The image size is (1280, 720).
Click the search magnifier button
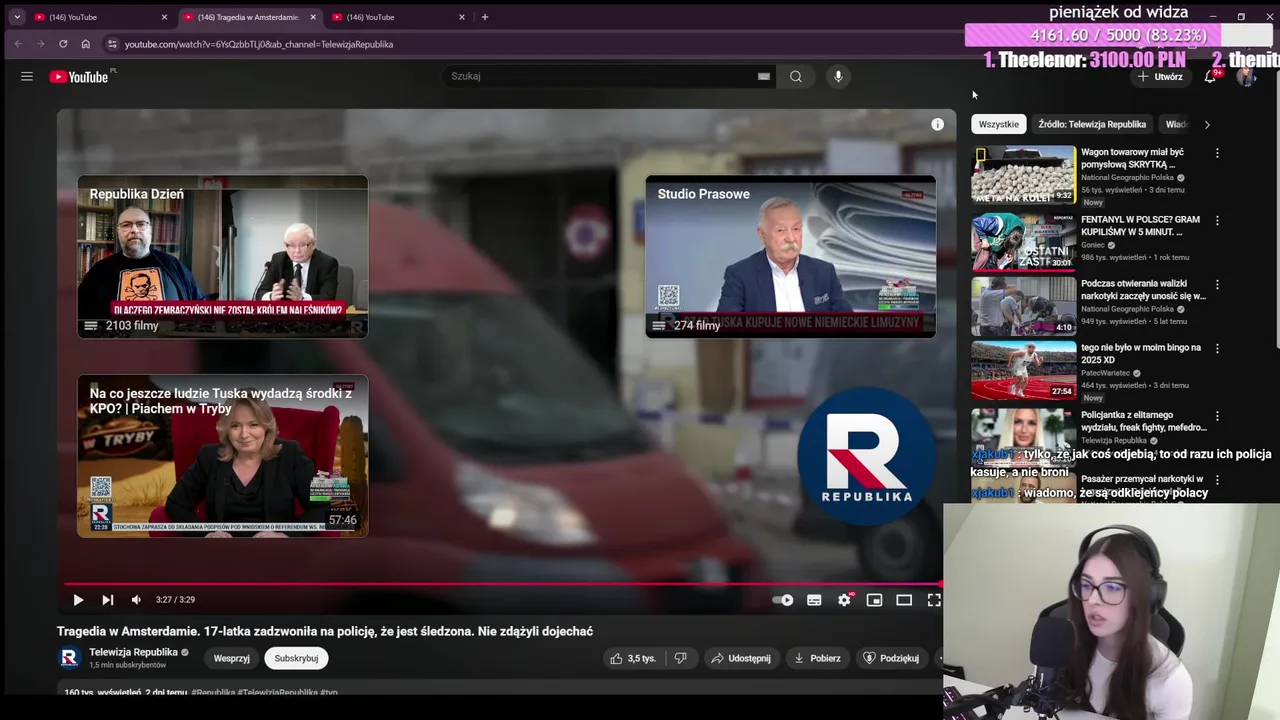coord(796,76)
